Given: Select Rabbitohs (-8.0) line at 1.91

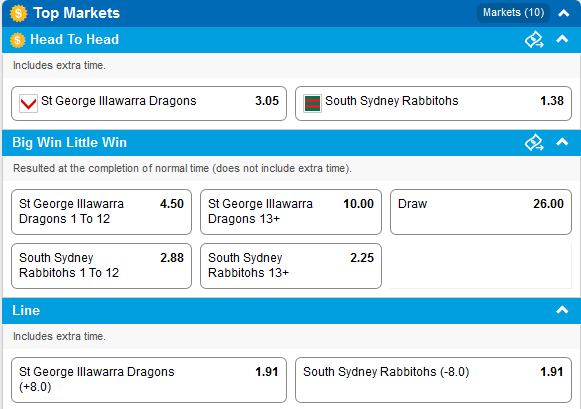Looking at the screenshot, I should (x=433, y=380).
